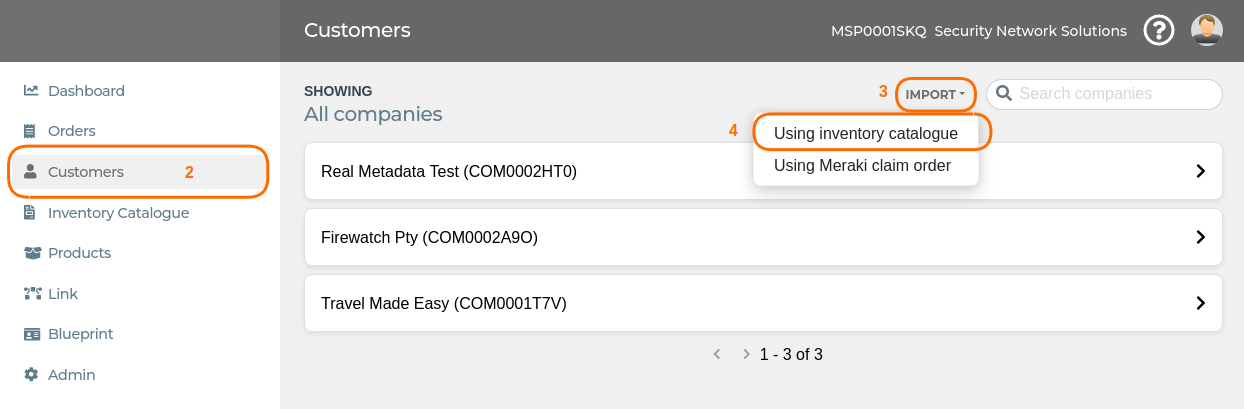
Task: Click the Blueprint icon in sidebar
Action: click(31, 334)
